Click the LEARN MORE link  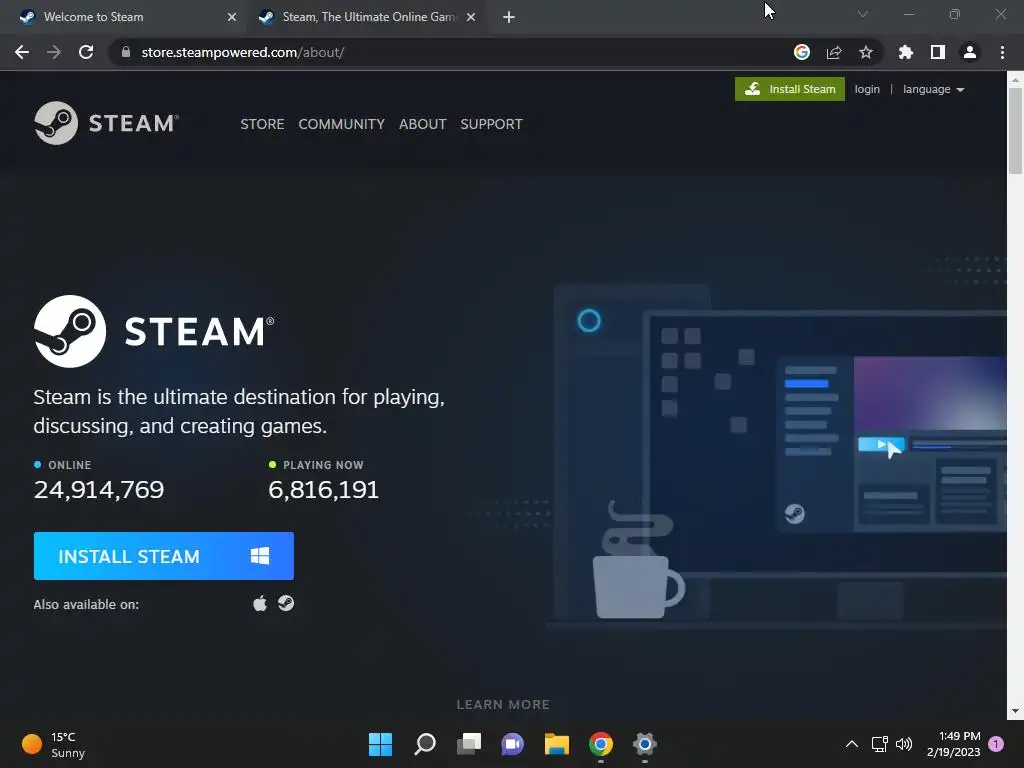coord(503,705)
